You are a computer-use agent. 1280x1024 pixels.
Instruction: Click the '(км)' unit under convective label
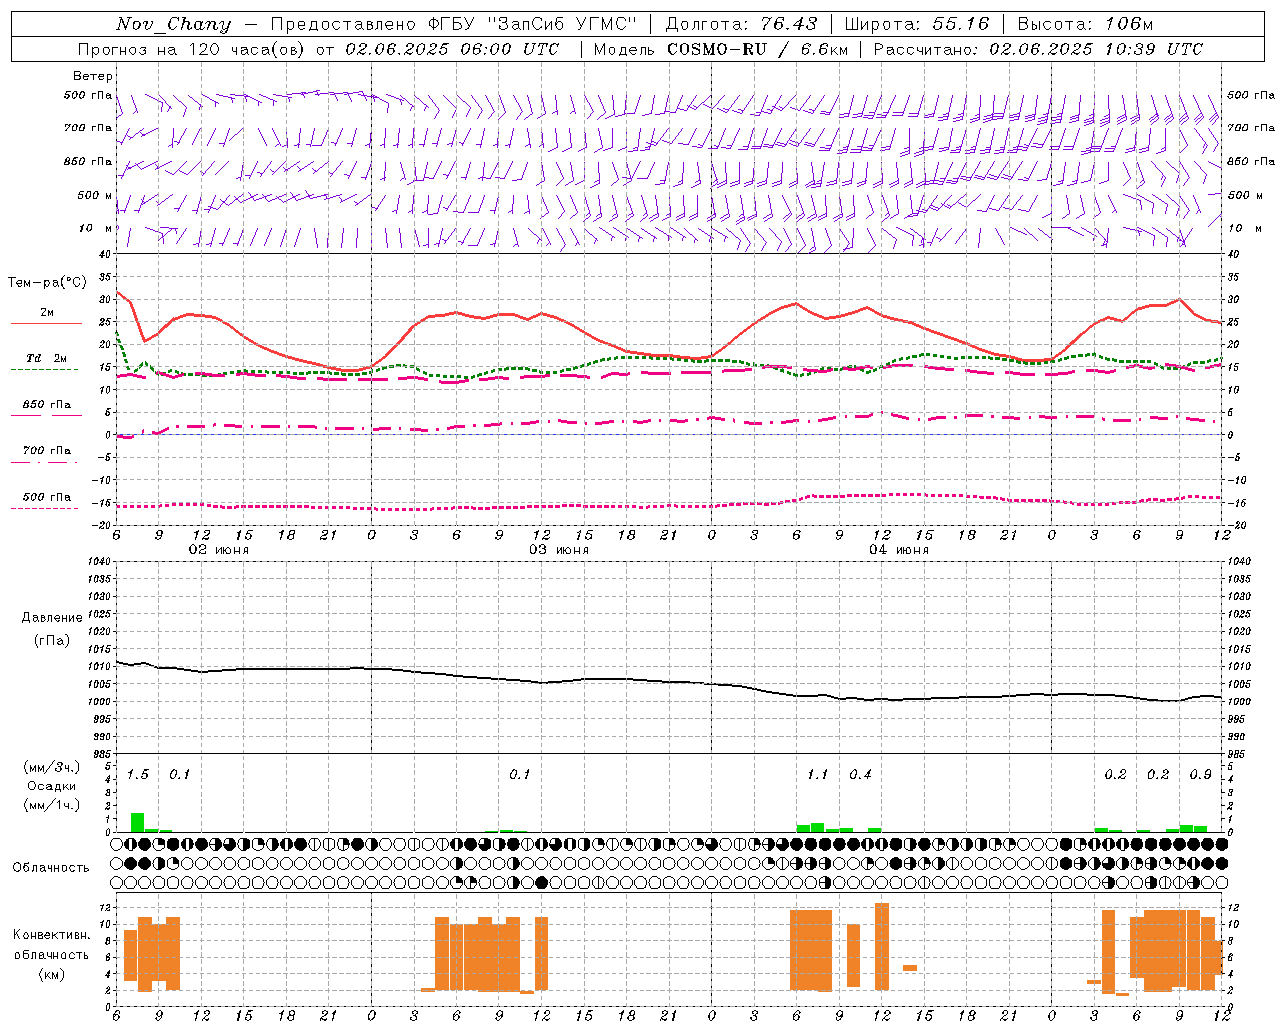tap(52, 974)
